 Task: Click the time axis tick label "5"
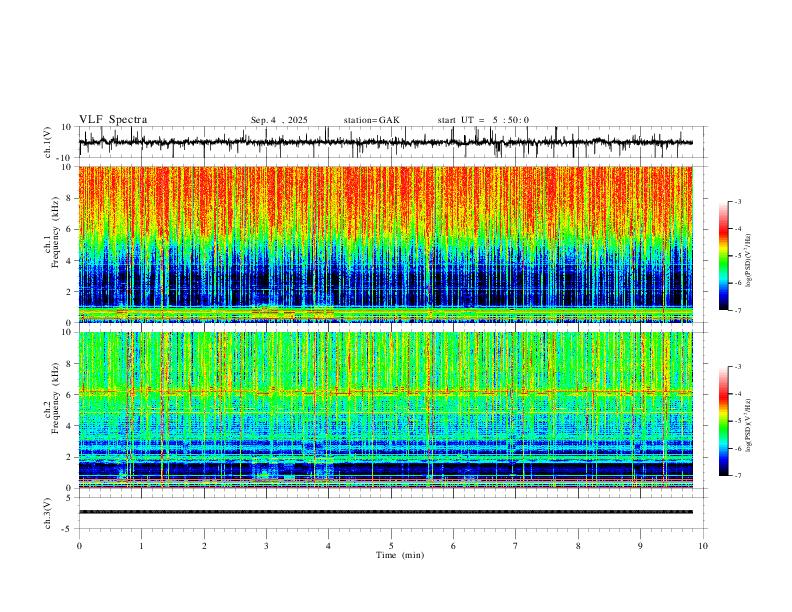pos(391,546)
